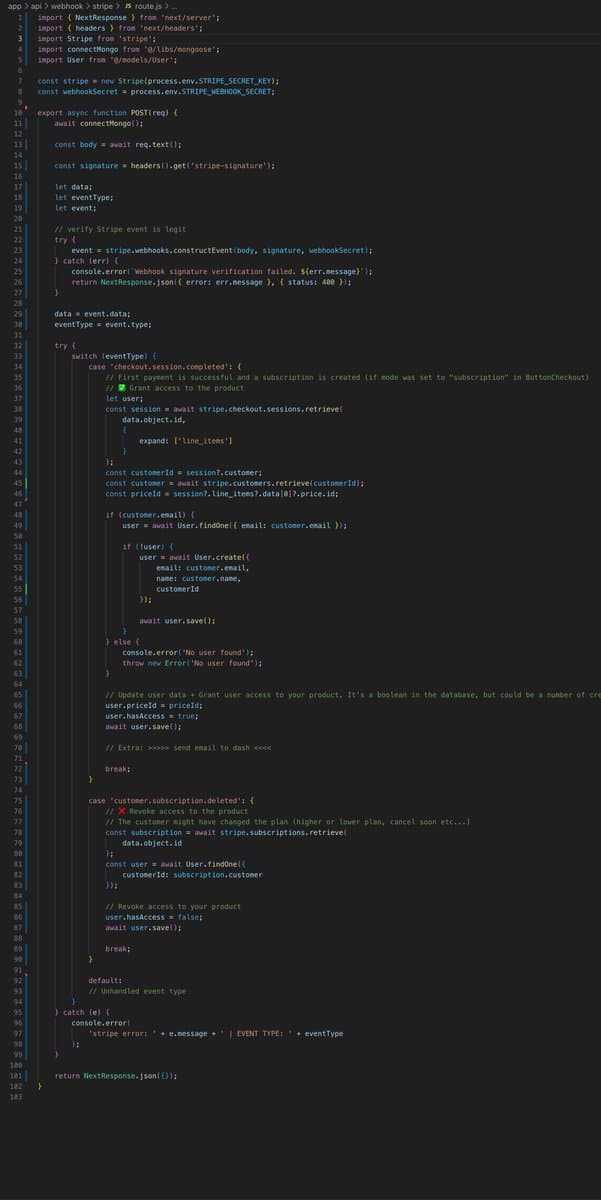Click comment '// verify Stripe event is legit'
The image size is (601, 1200).
click(x=120, y=229)
